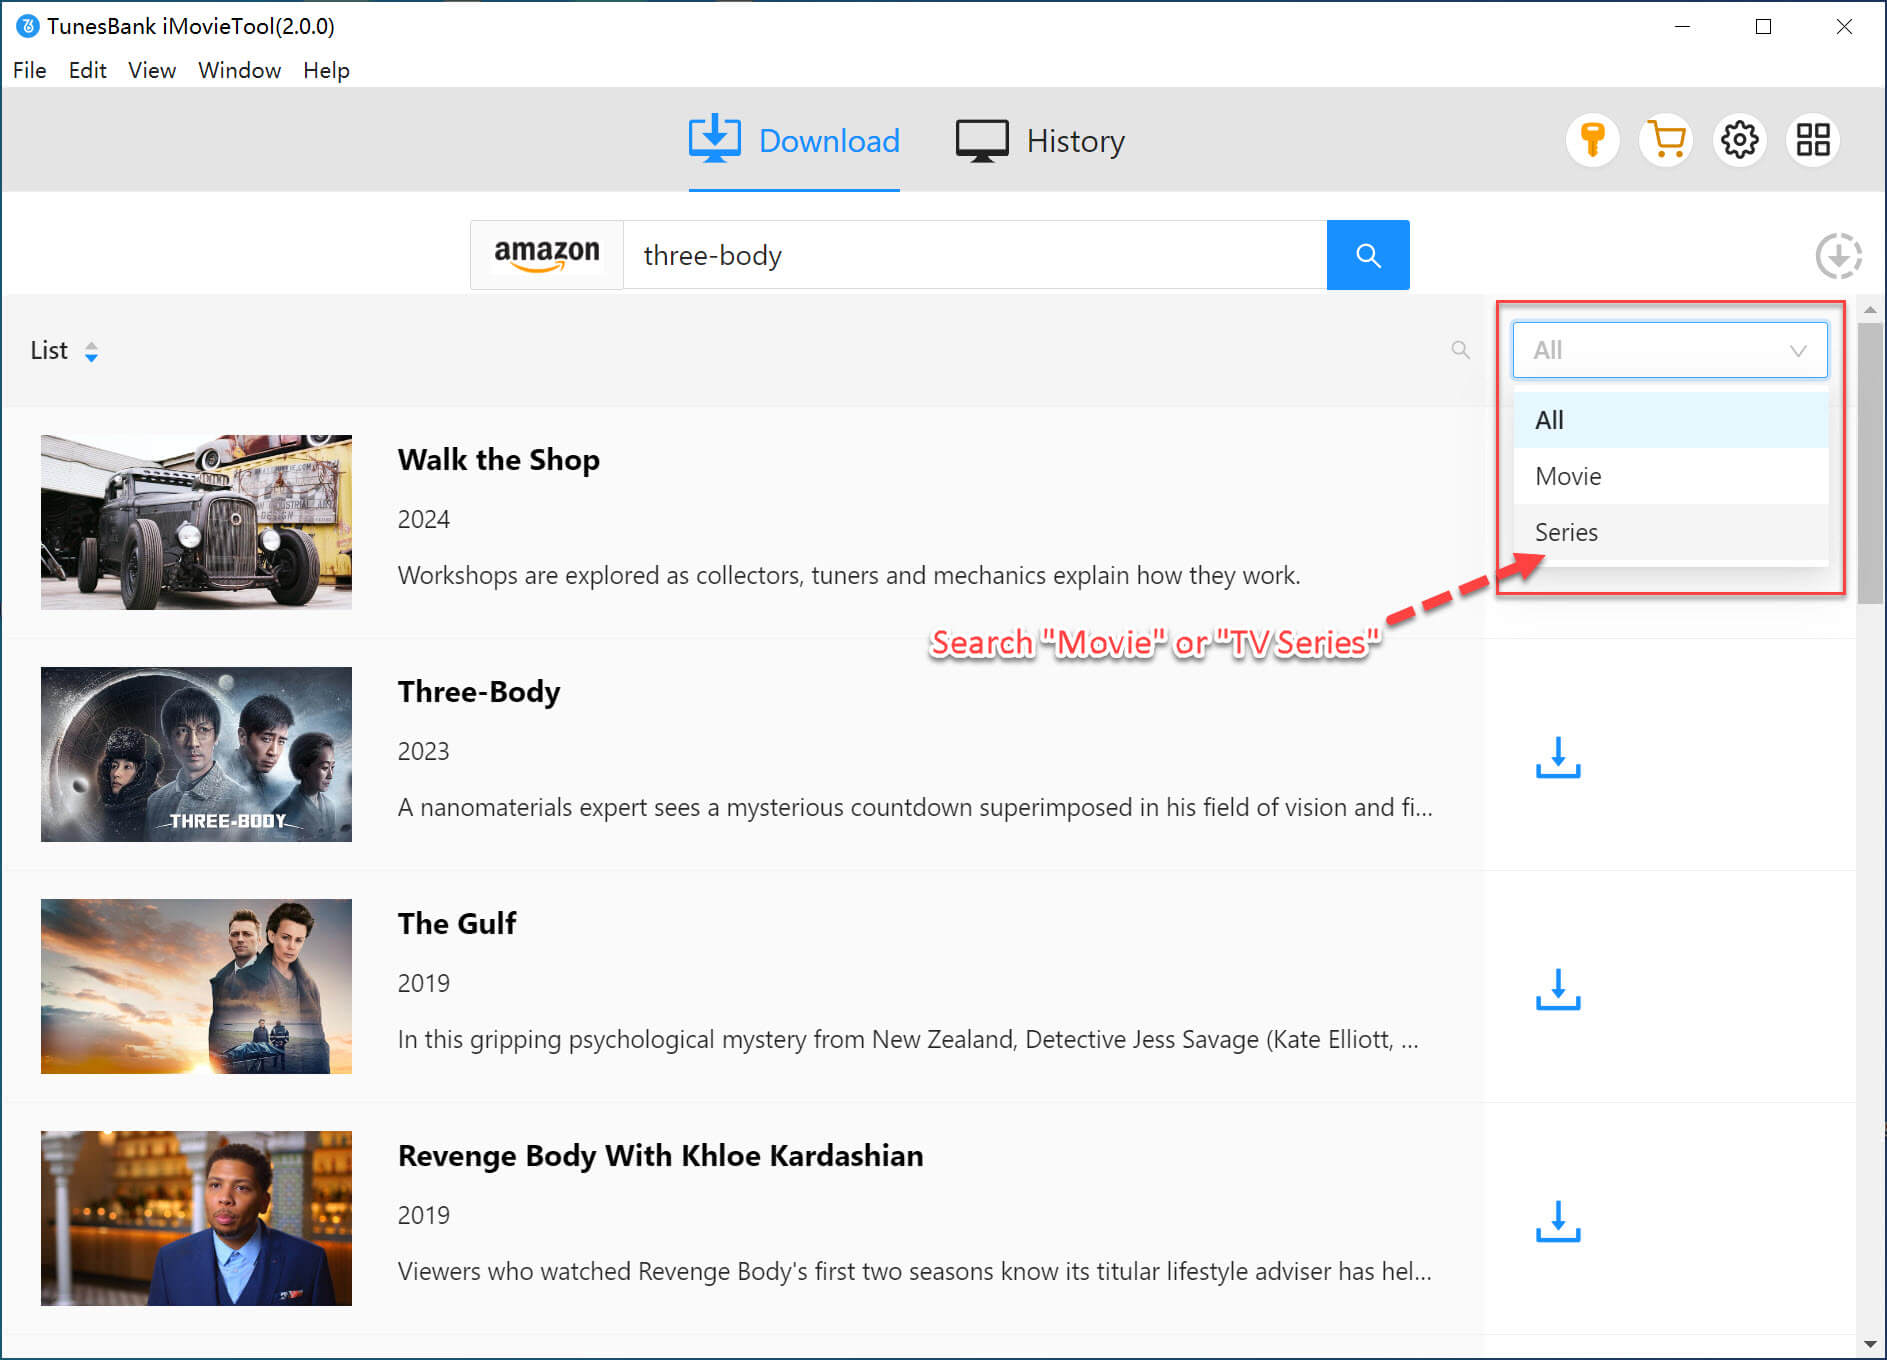The width and height of the screenshot is (1887, 1360).
Task: Open the Window menu
Action: (x=239, y=70)
